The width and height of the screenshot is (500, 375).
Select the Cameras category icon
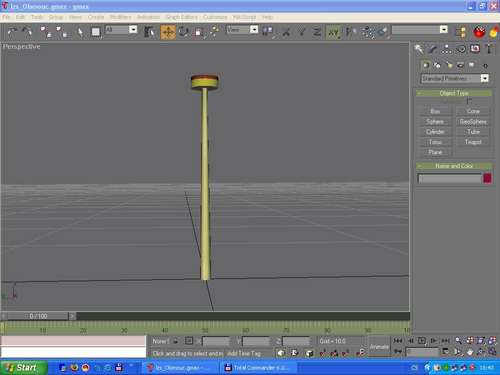[460, 65]
